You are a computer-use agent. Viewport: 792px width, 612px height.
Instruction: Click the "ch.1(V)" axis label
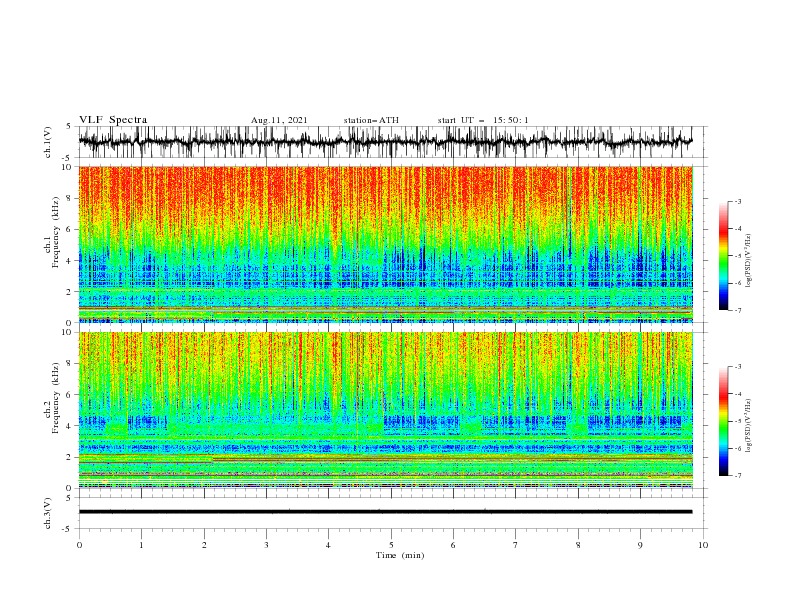(48, 142)
